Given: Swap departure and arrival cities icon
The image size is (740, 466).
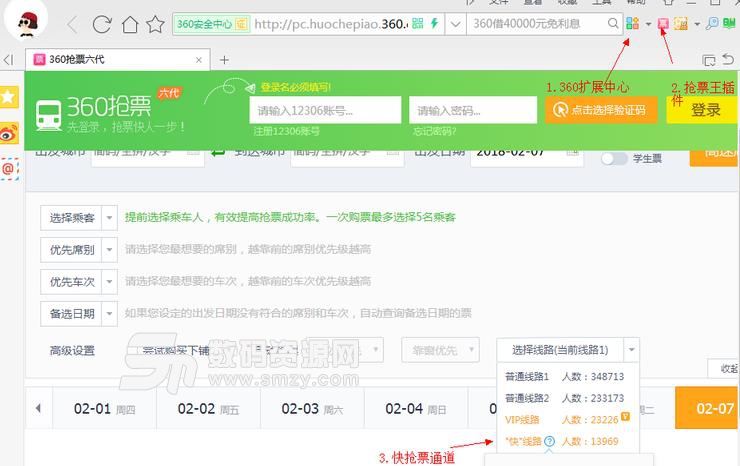Looking at the screenshot, I should pyautogui.click(x=218, y=152).
